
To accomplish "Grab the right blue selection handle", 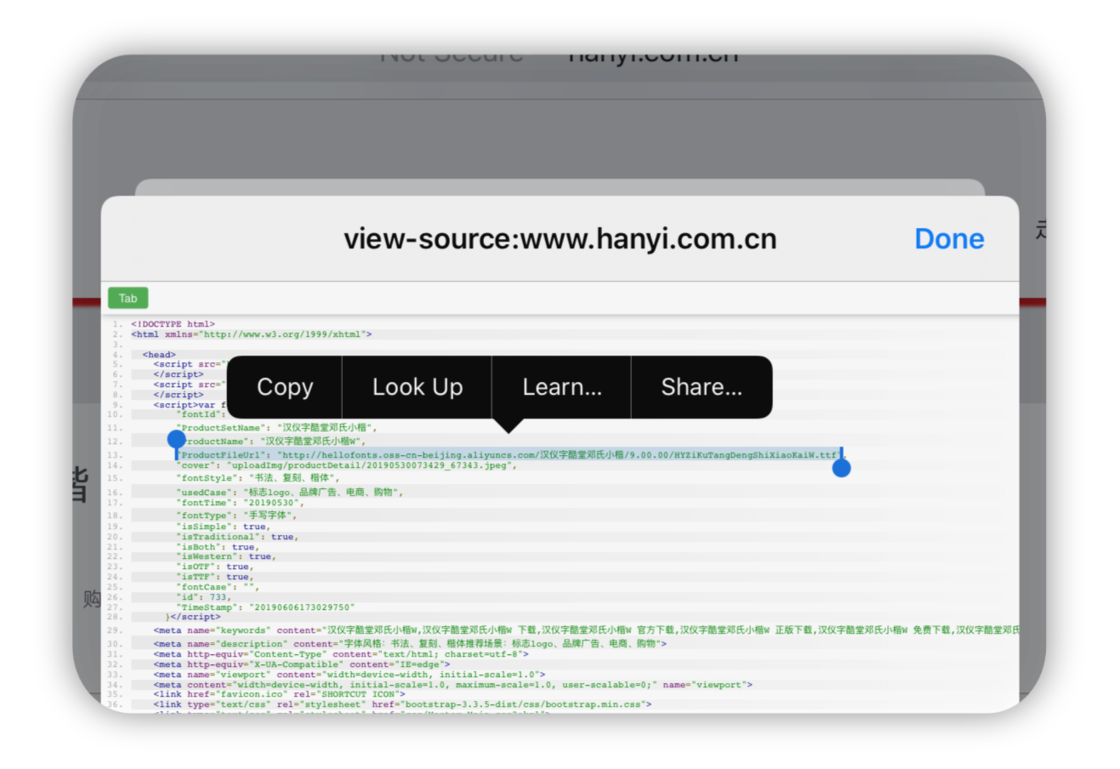I will (841, 467).
